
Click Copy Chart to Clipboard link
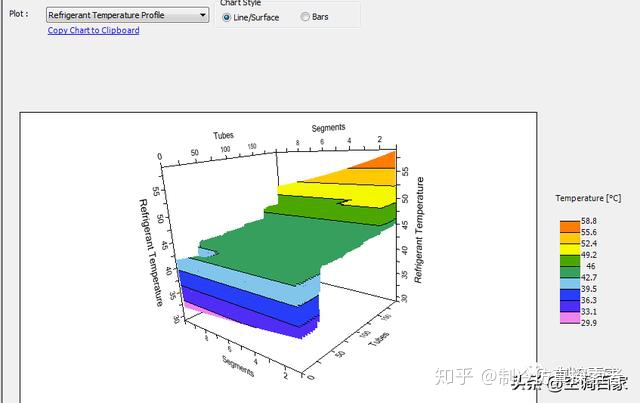(93, 30)
